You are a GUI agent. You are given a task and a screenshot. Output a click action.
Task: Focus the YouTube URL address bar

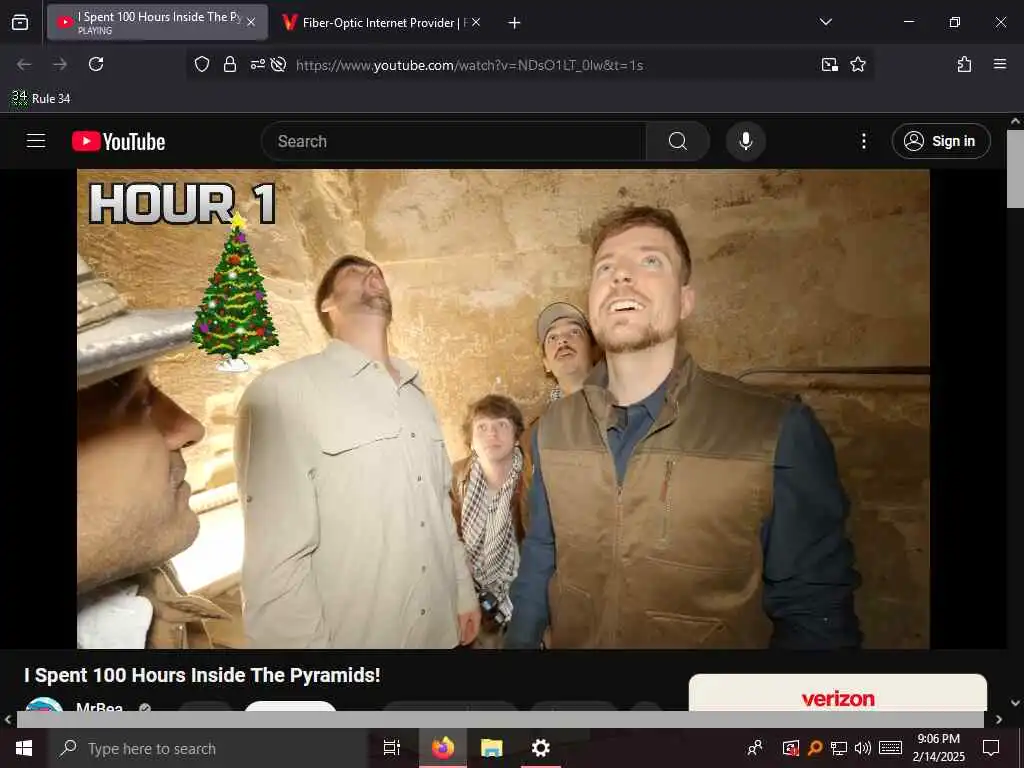470,65
